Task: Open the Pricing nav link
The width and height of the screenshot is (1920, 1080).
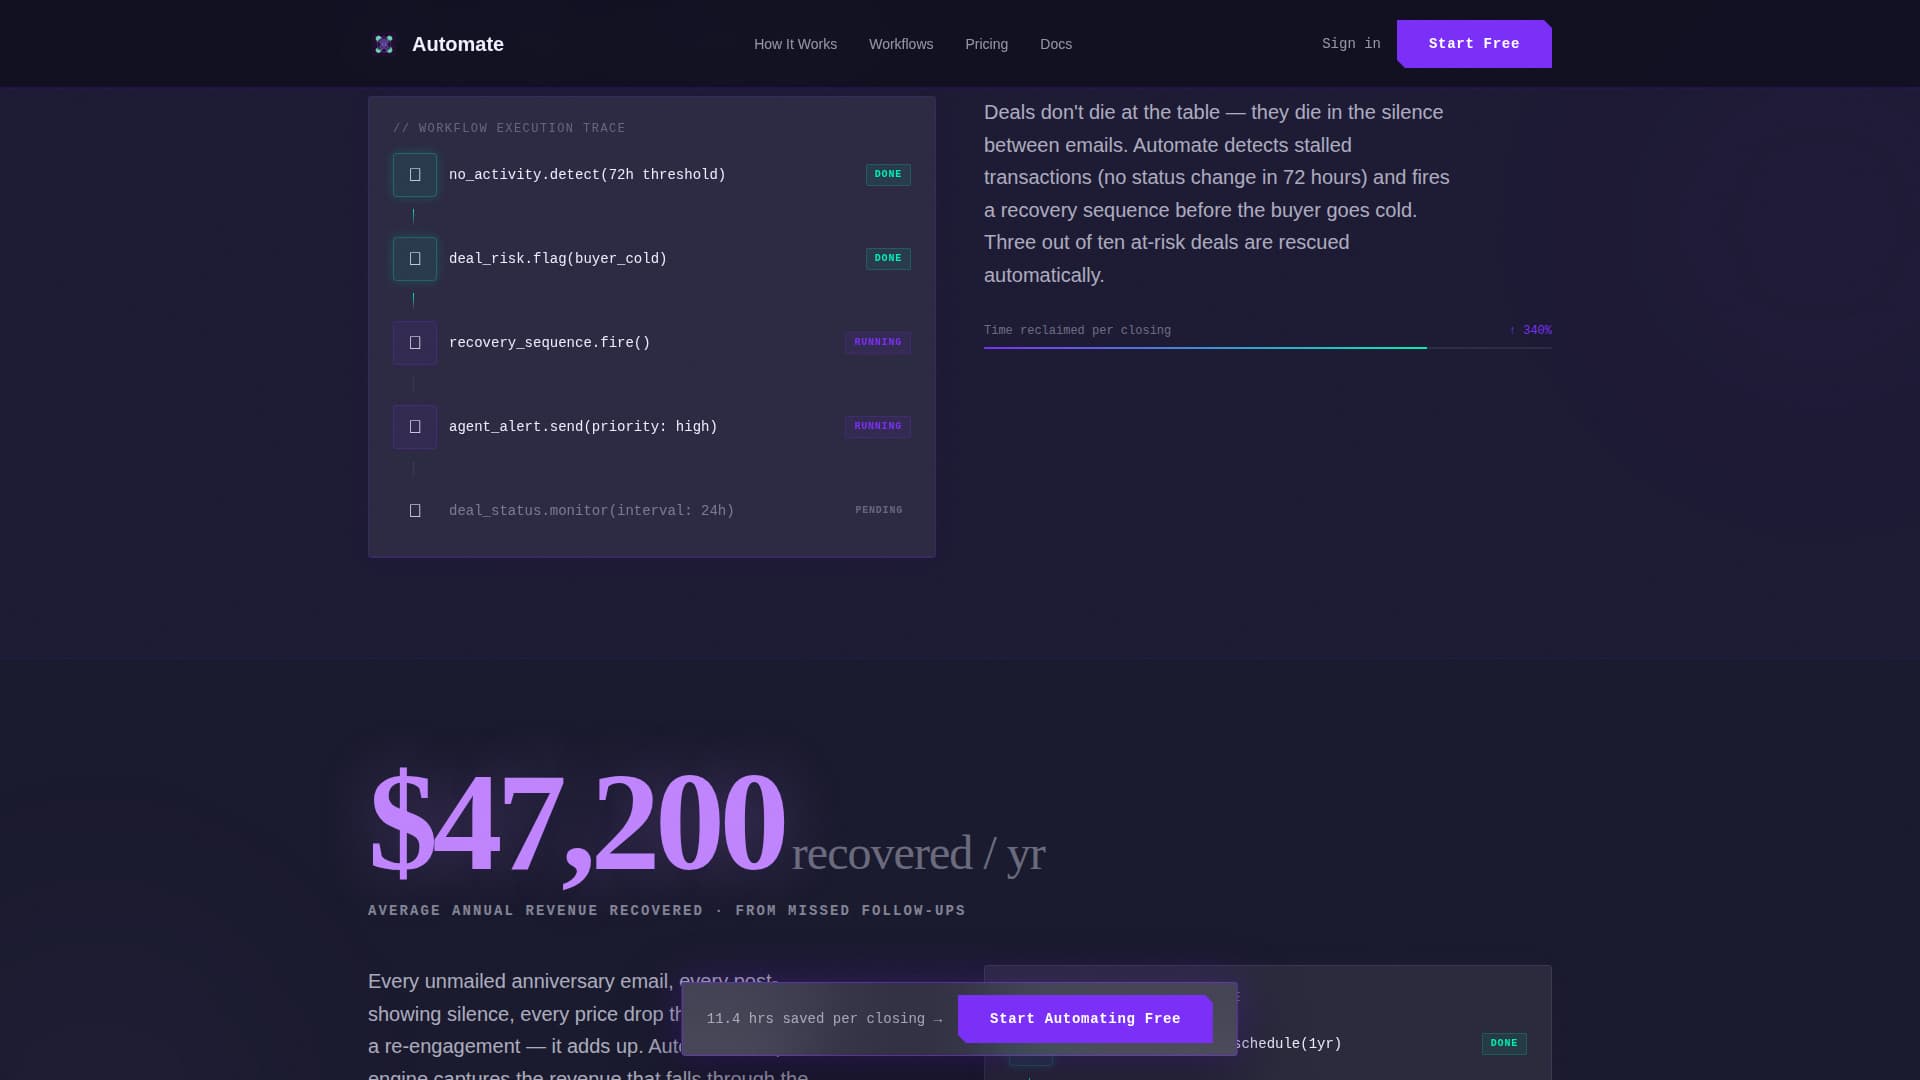Action: (x=986, y=44)
